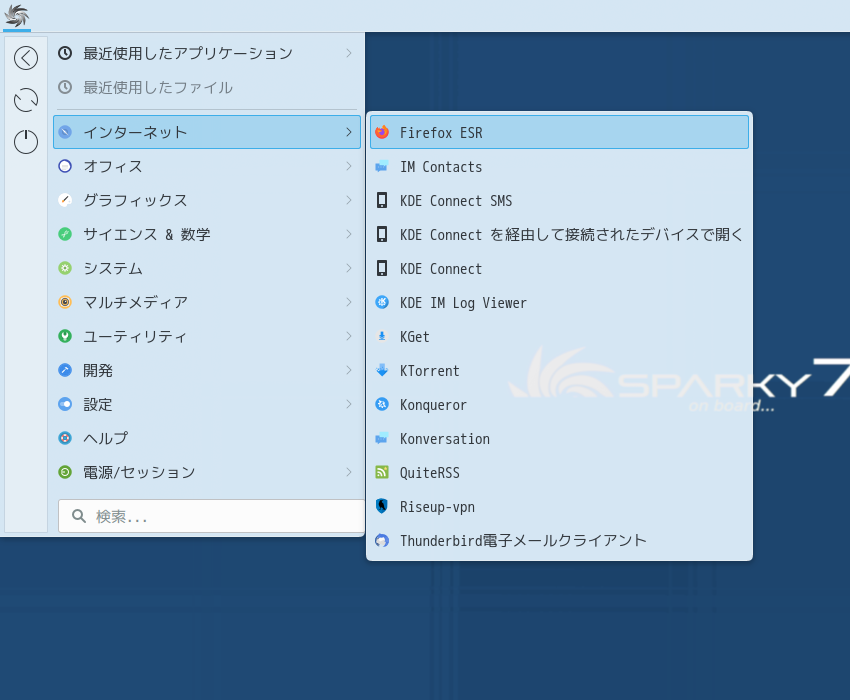Click the Sparky launcher icon in the panel

tap(16, 15)
